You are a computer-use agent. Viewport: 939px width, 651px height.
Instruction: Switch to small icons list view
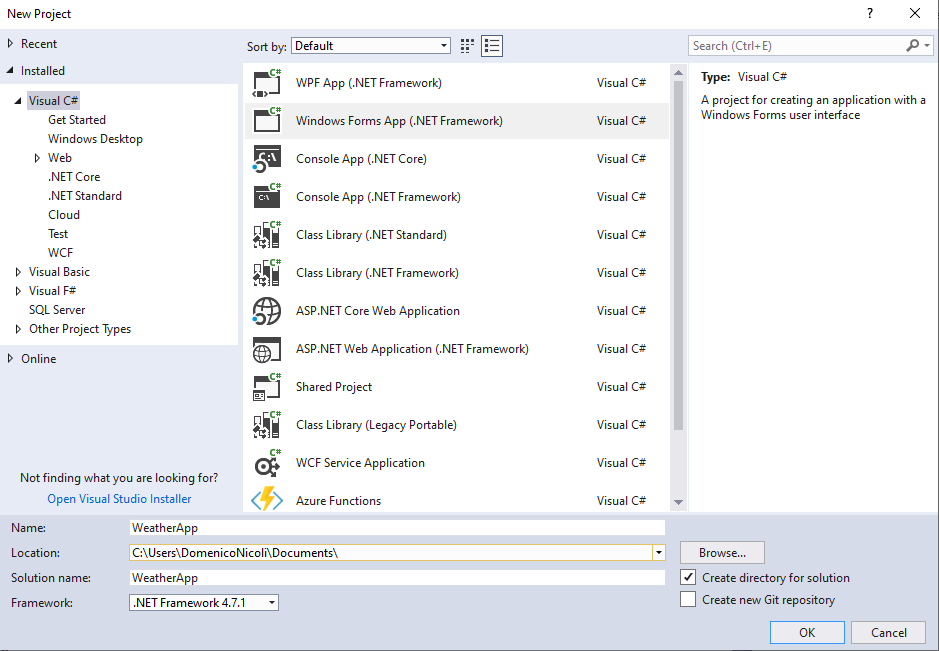point(492,46)
